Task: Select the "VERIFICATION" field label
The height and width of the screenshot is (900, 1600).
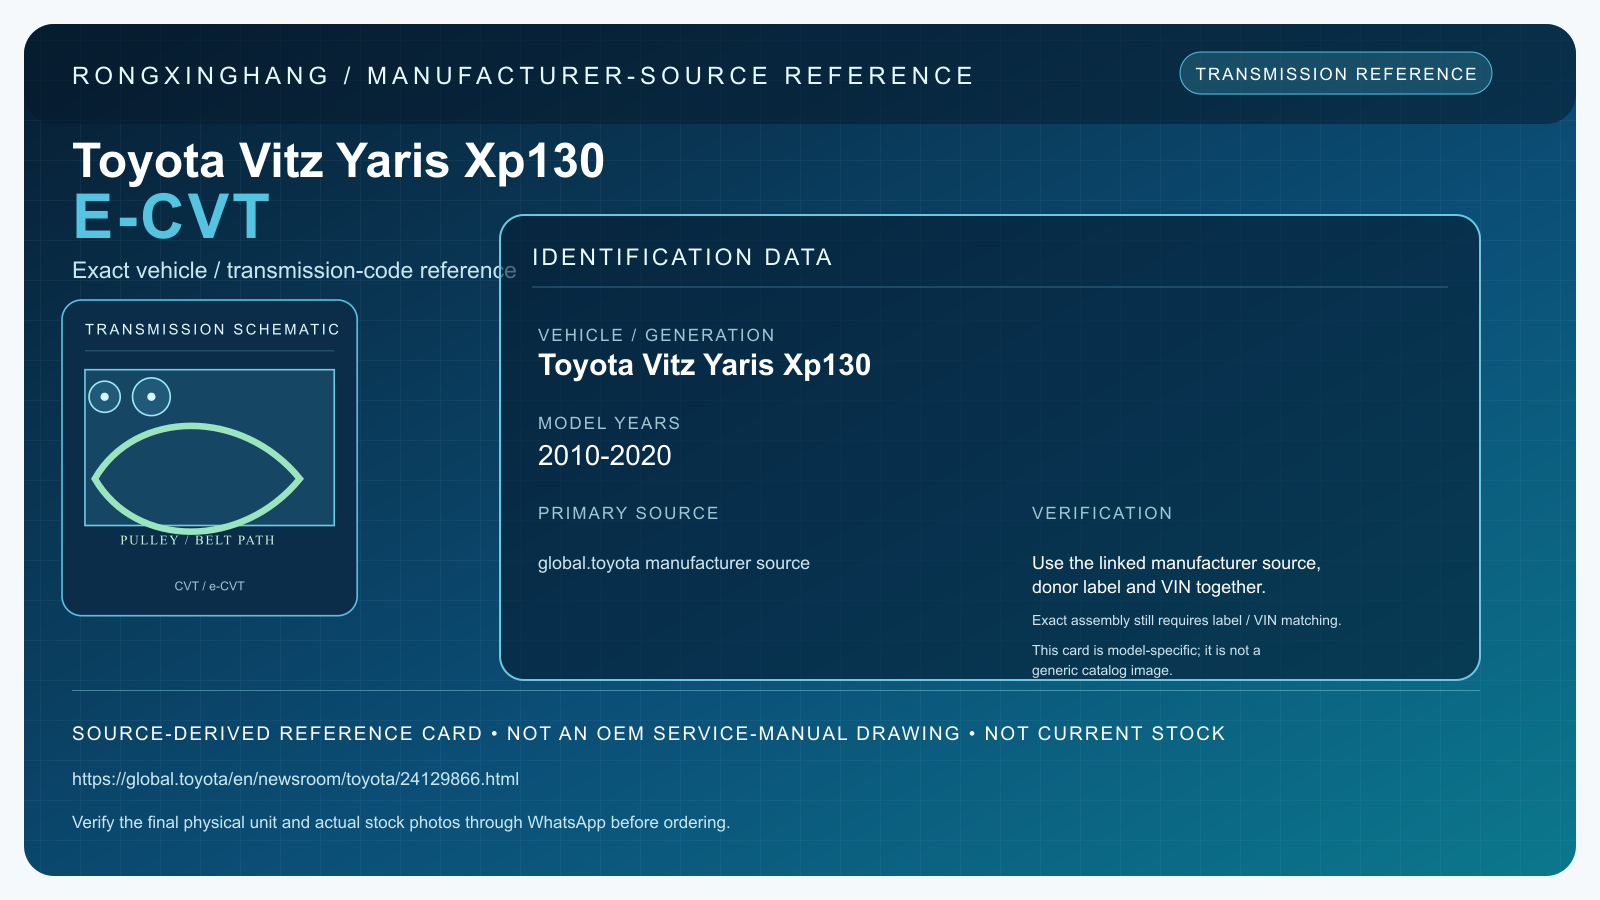Action: point(1102,513)
